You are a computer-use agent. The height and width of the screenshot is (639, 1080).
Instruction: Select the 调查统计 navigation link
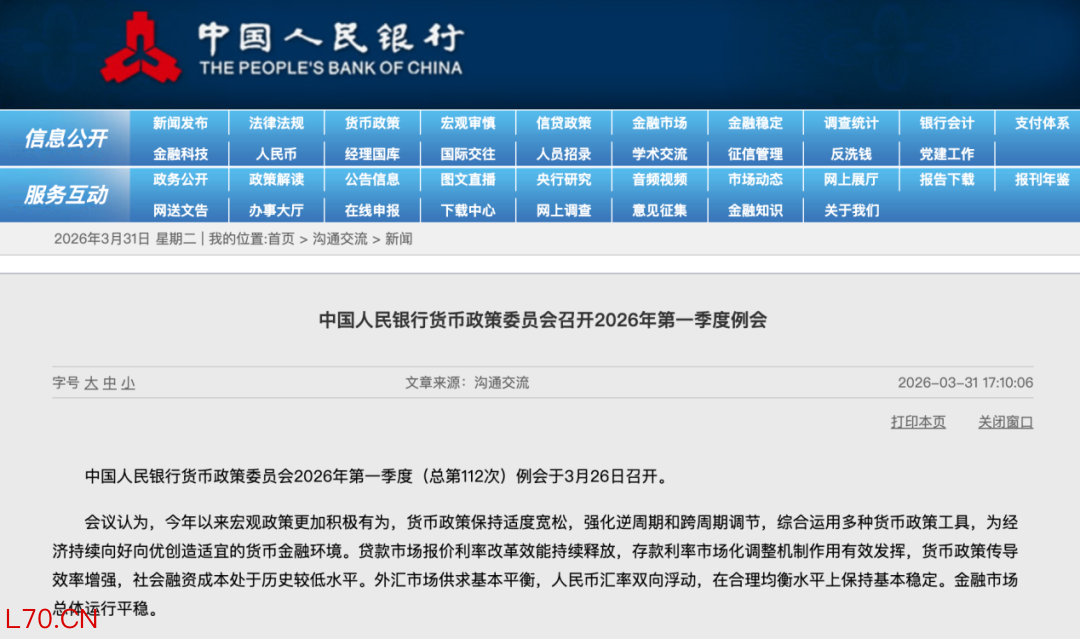pos(851,124)
